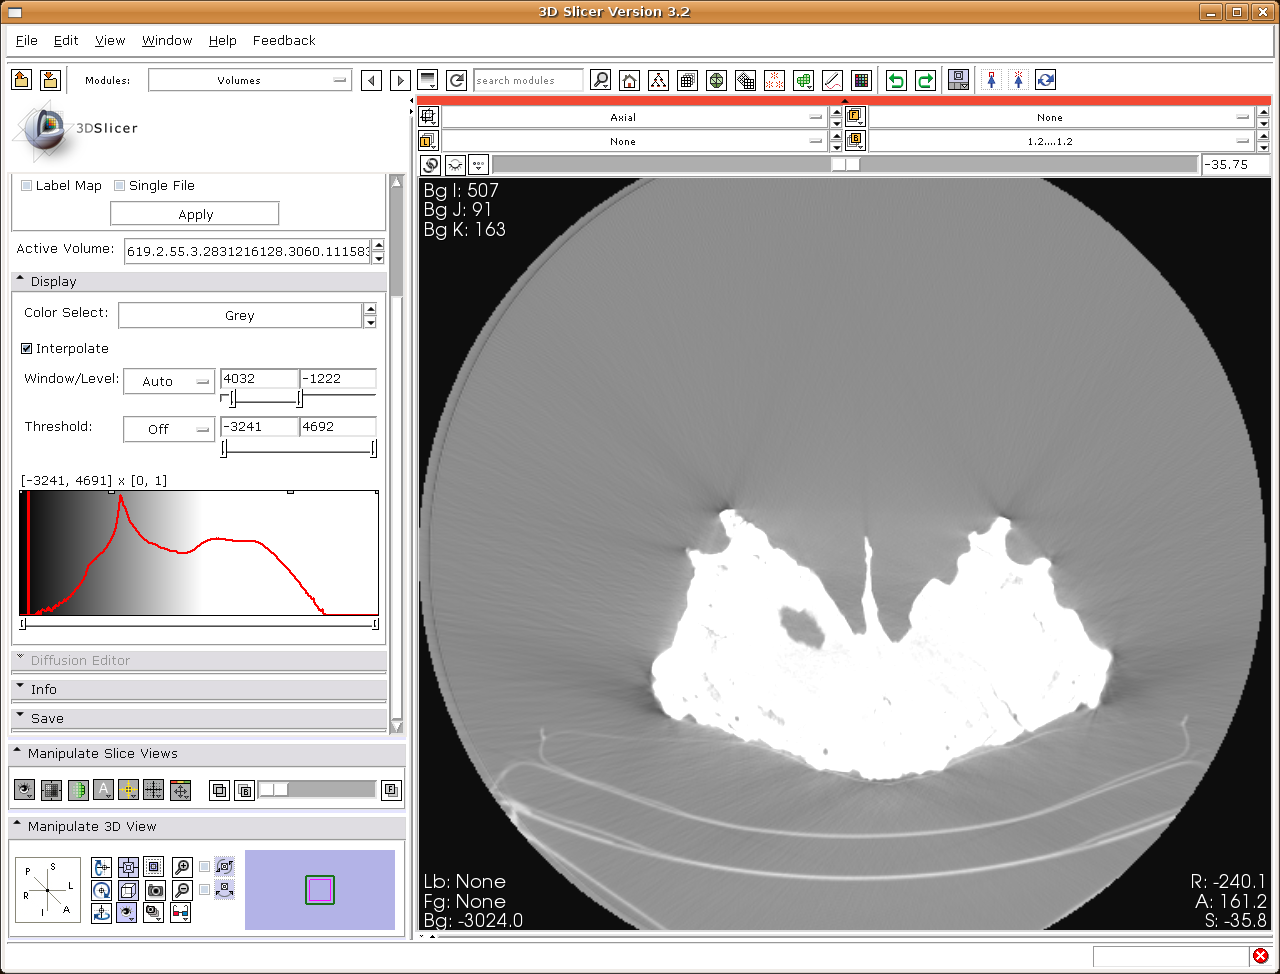This screenshot has width=1280, height=974.
Task: Open the Help menu
Action: [223, 40]
